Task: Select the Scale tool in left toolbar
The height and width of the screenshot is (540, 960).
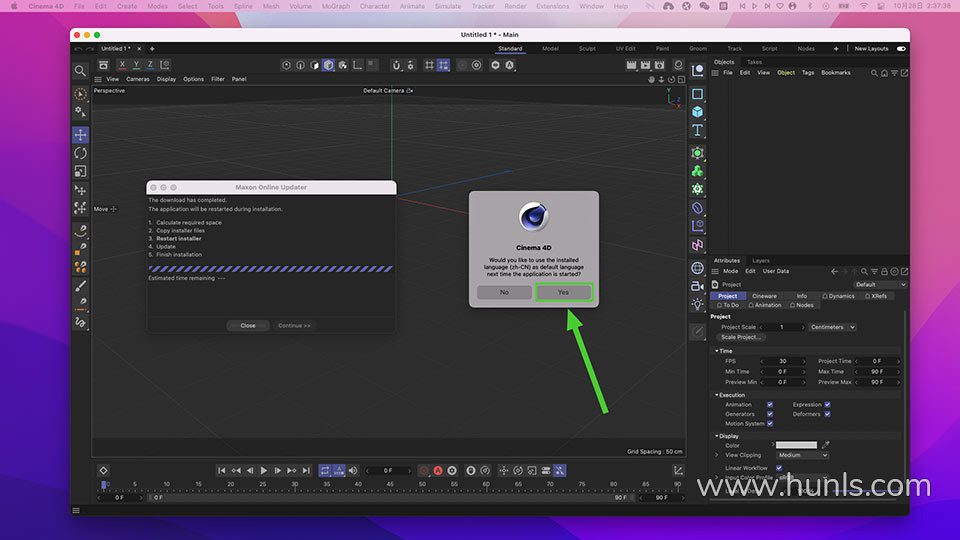Action: point(80,171)
